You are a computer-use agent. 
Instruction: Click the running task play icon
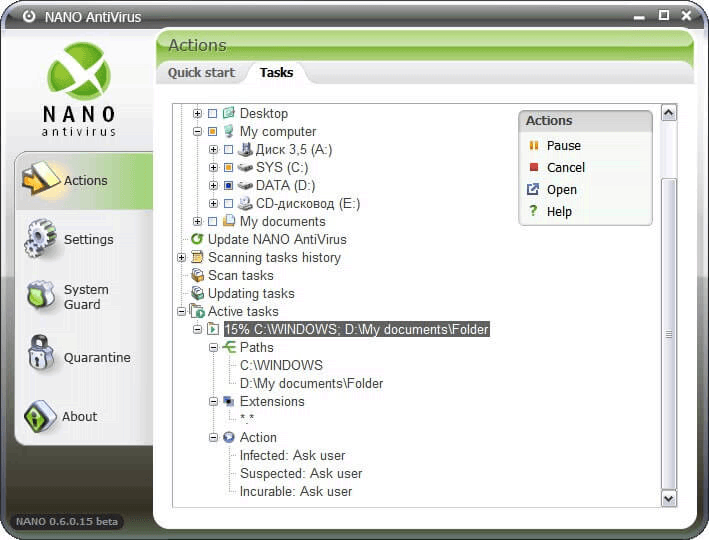pyautogui.click(x=213, y=329)
